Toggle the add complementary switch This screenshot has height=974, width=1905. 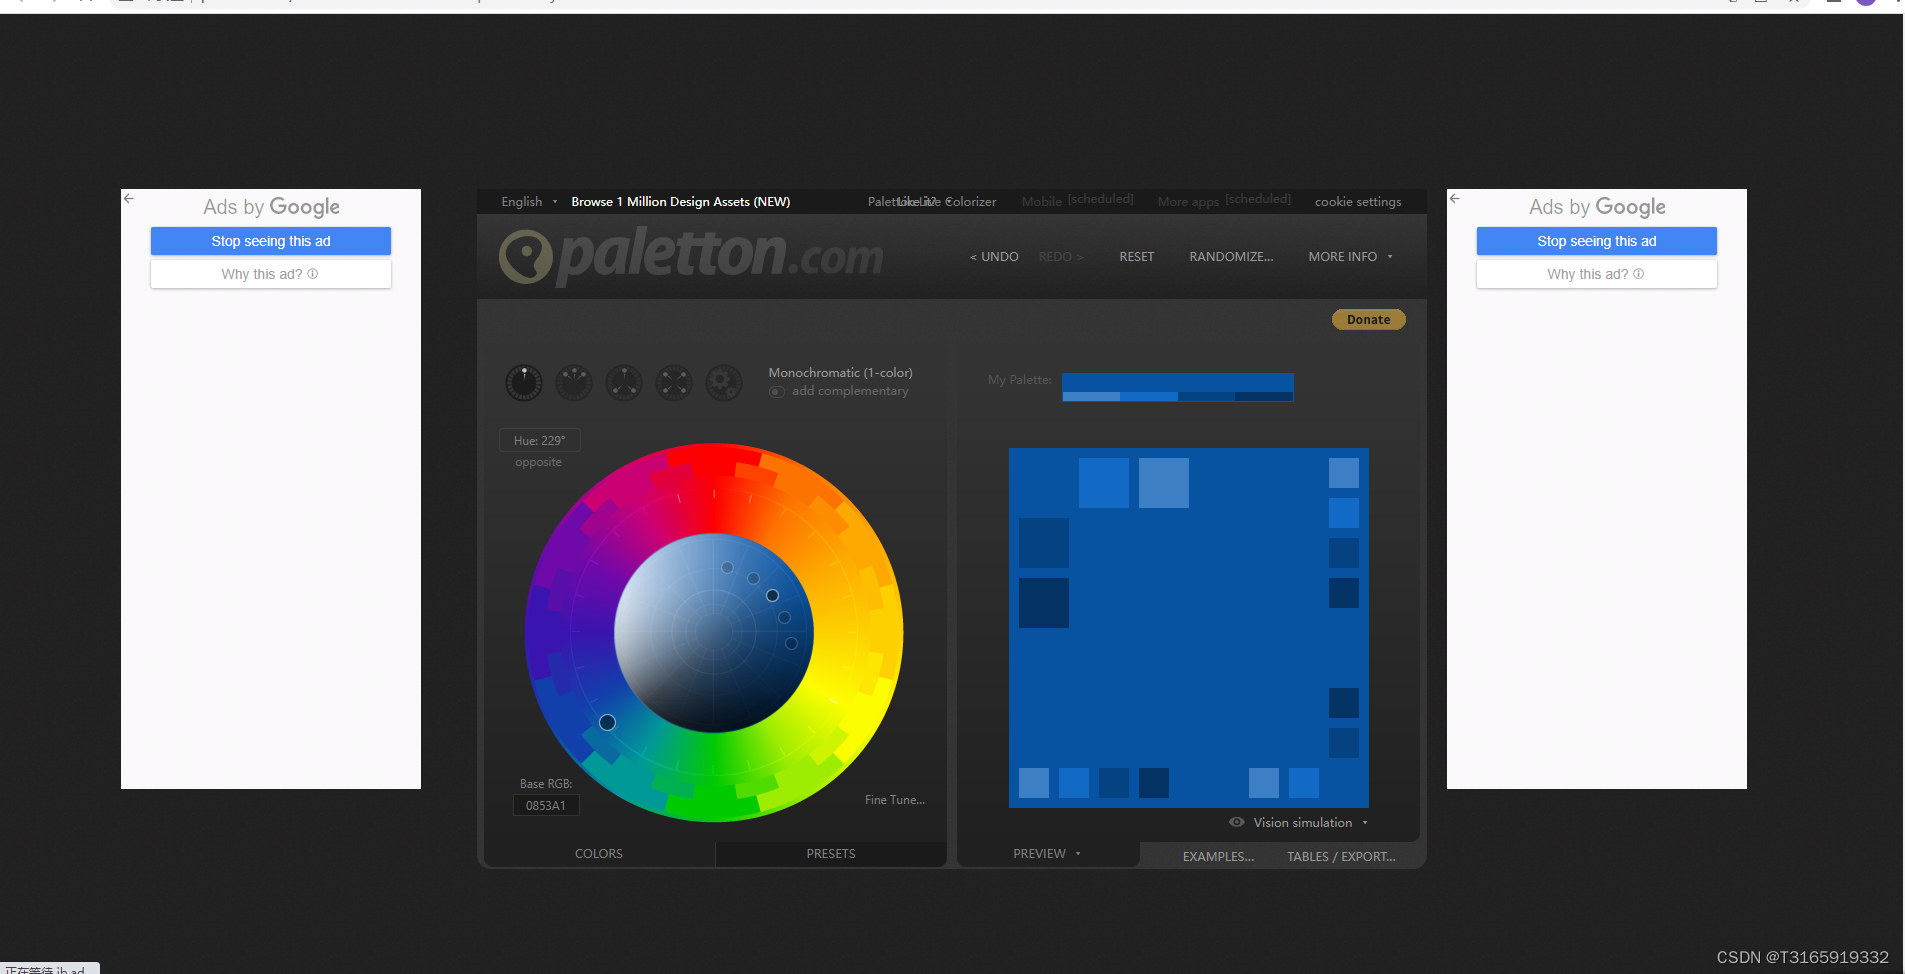pyautogui.click(x=776, y=392)
